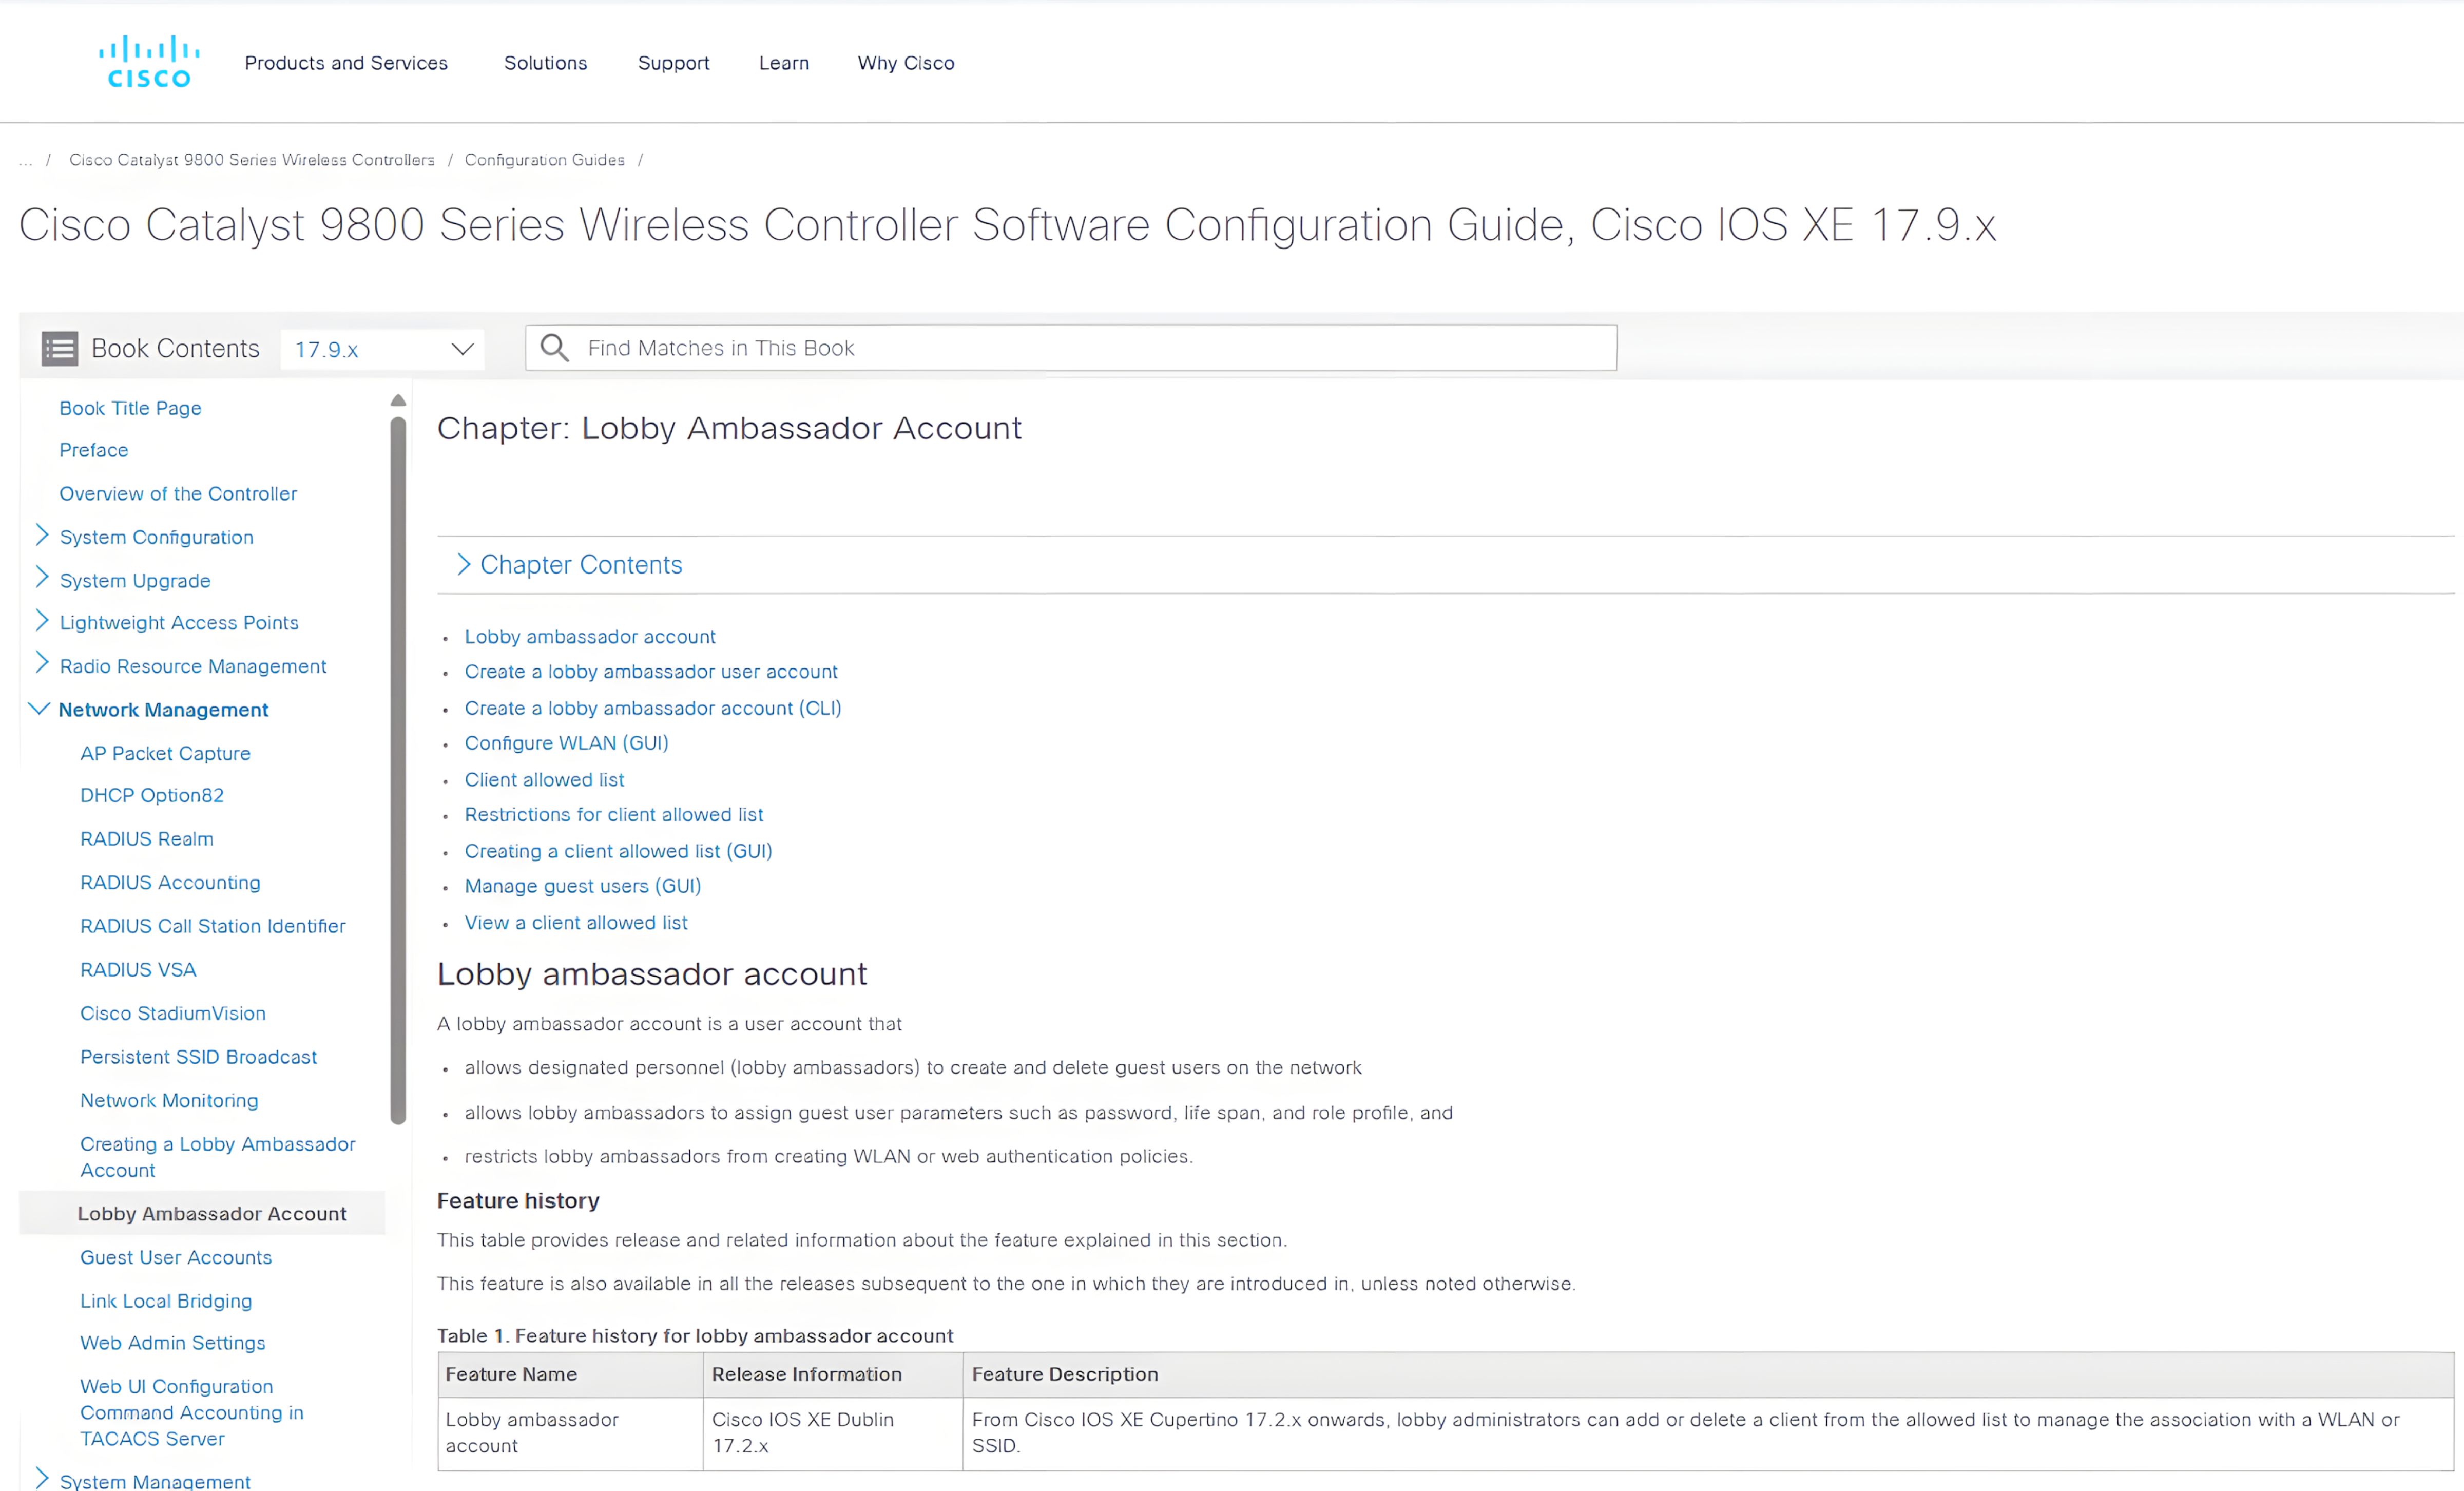Expand the System Management section
2464x1491 pixels.
pyautogui.click(x=41, y=1479)
